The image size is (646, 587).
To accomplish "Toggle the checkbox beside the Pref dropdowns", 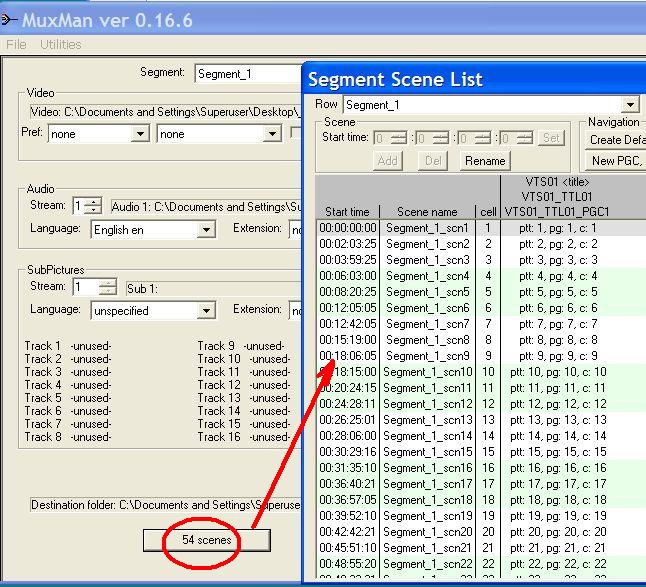I will tap(296, 133).
